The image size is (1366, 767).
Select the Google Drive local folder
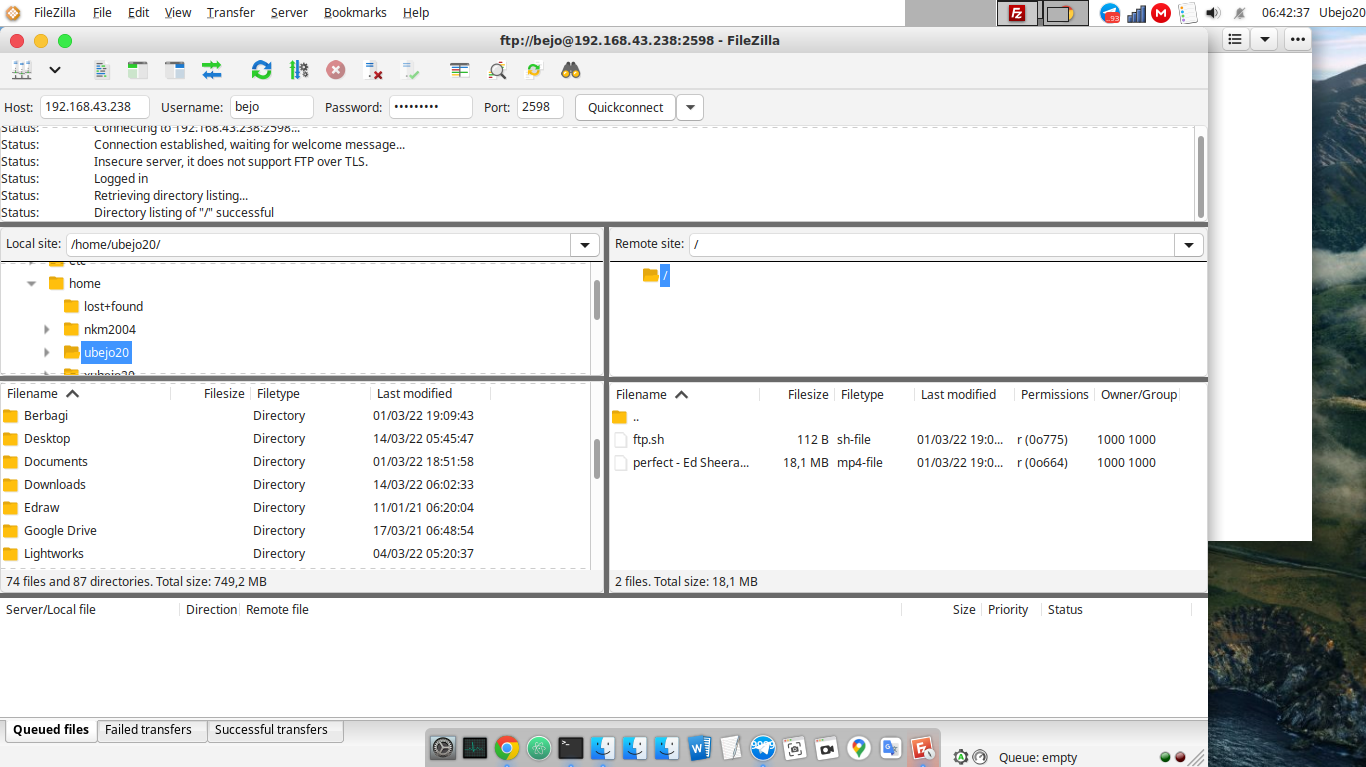pos(60,531)
